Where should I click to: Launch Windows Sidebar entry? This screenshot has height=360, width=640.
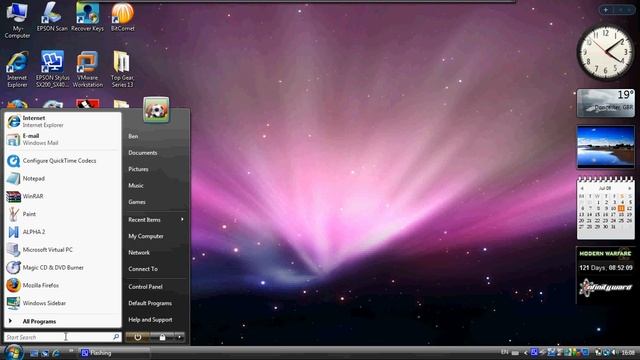click(62, 303)
